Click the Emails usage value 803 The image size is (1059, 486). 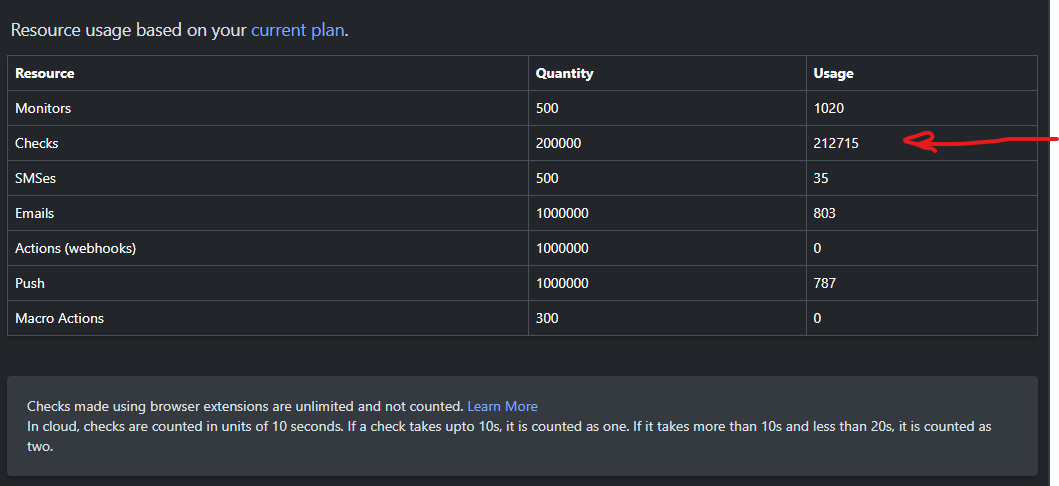pyautogui.click(x=825, y=213)
